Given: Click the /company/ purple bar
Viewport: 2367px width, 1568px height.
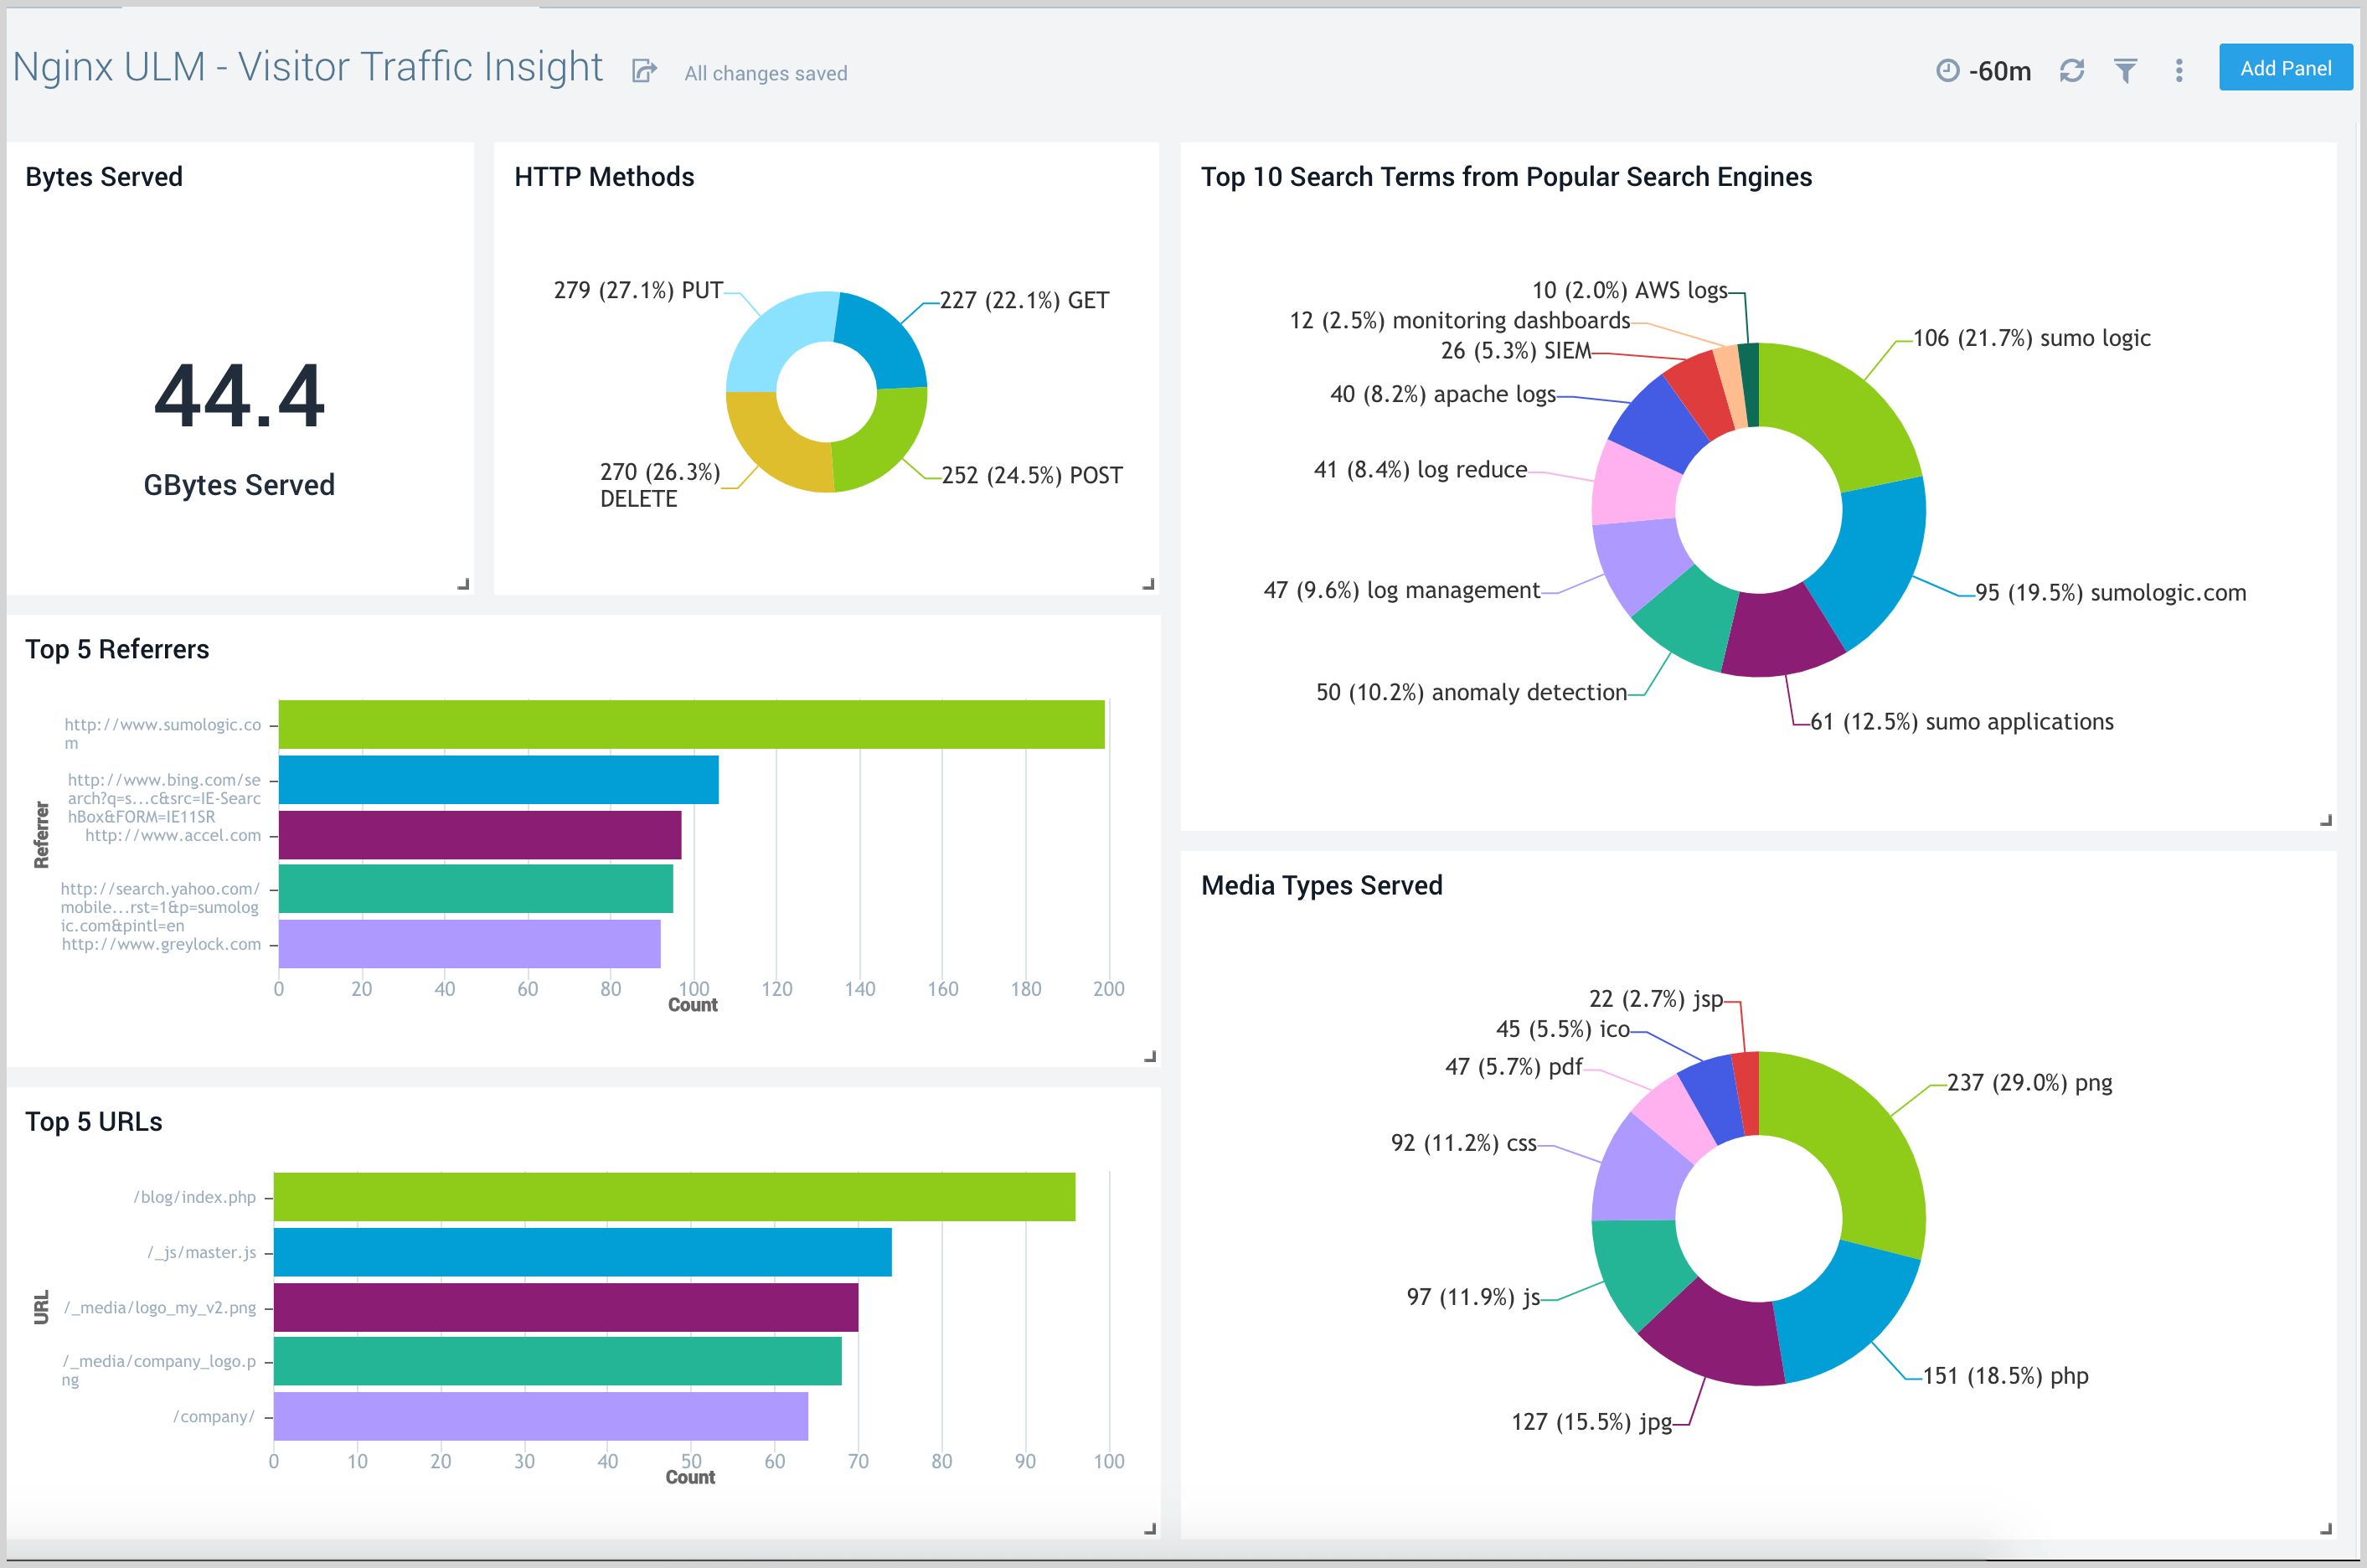Looking at the screenshot, I should pyautogui.click(x=540, y=1416).
